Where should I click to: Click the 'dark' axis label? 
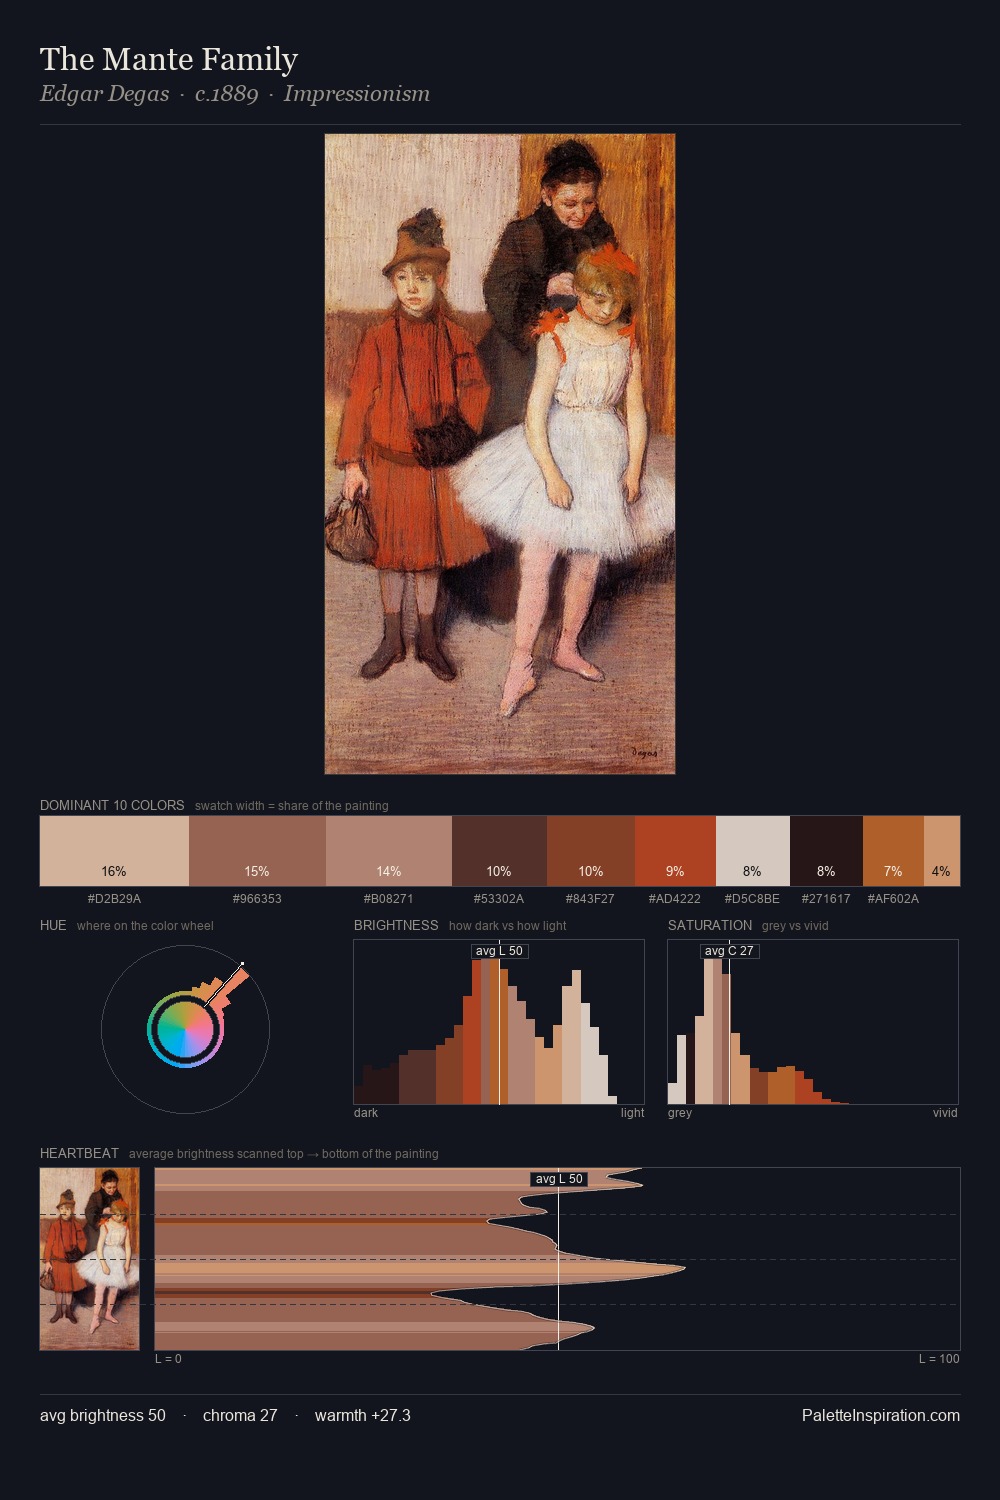pyautogui.click(x=366, y=1113)
